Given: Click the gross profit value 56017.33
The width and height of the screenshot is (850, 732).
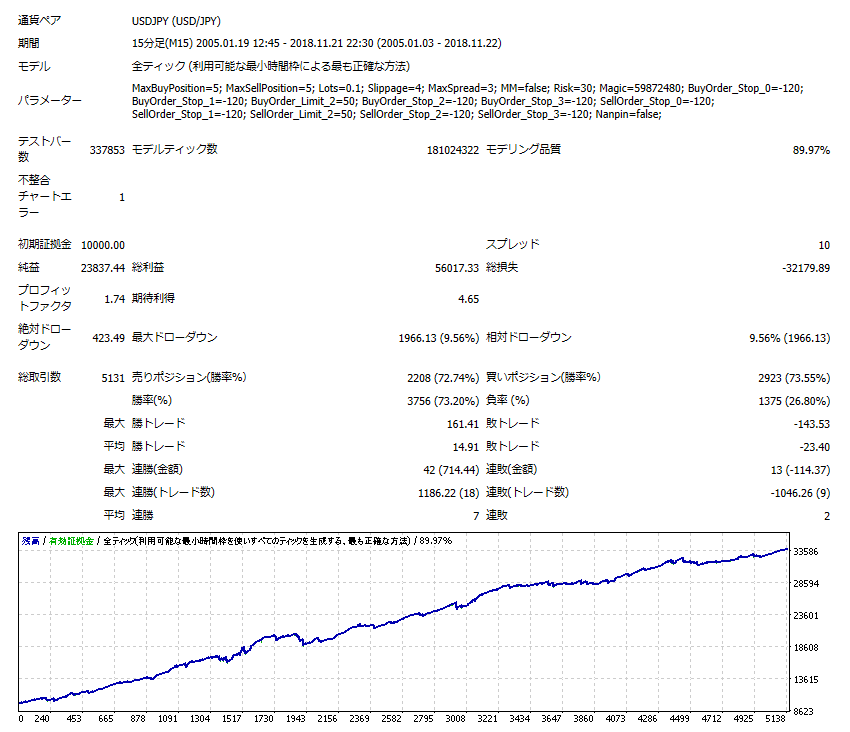Looking at the screenshot, I should tap(457, 268).
